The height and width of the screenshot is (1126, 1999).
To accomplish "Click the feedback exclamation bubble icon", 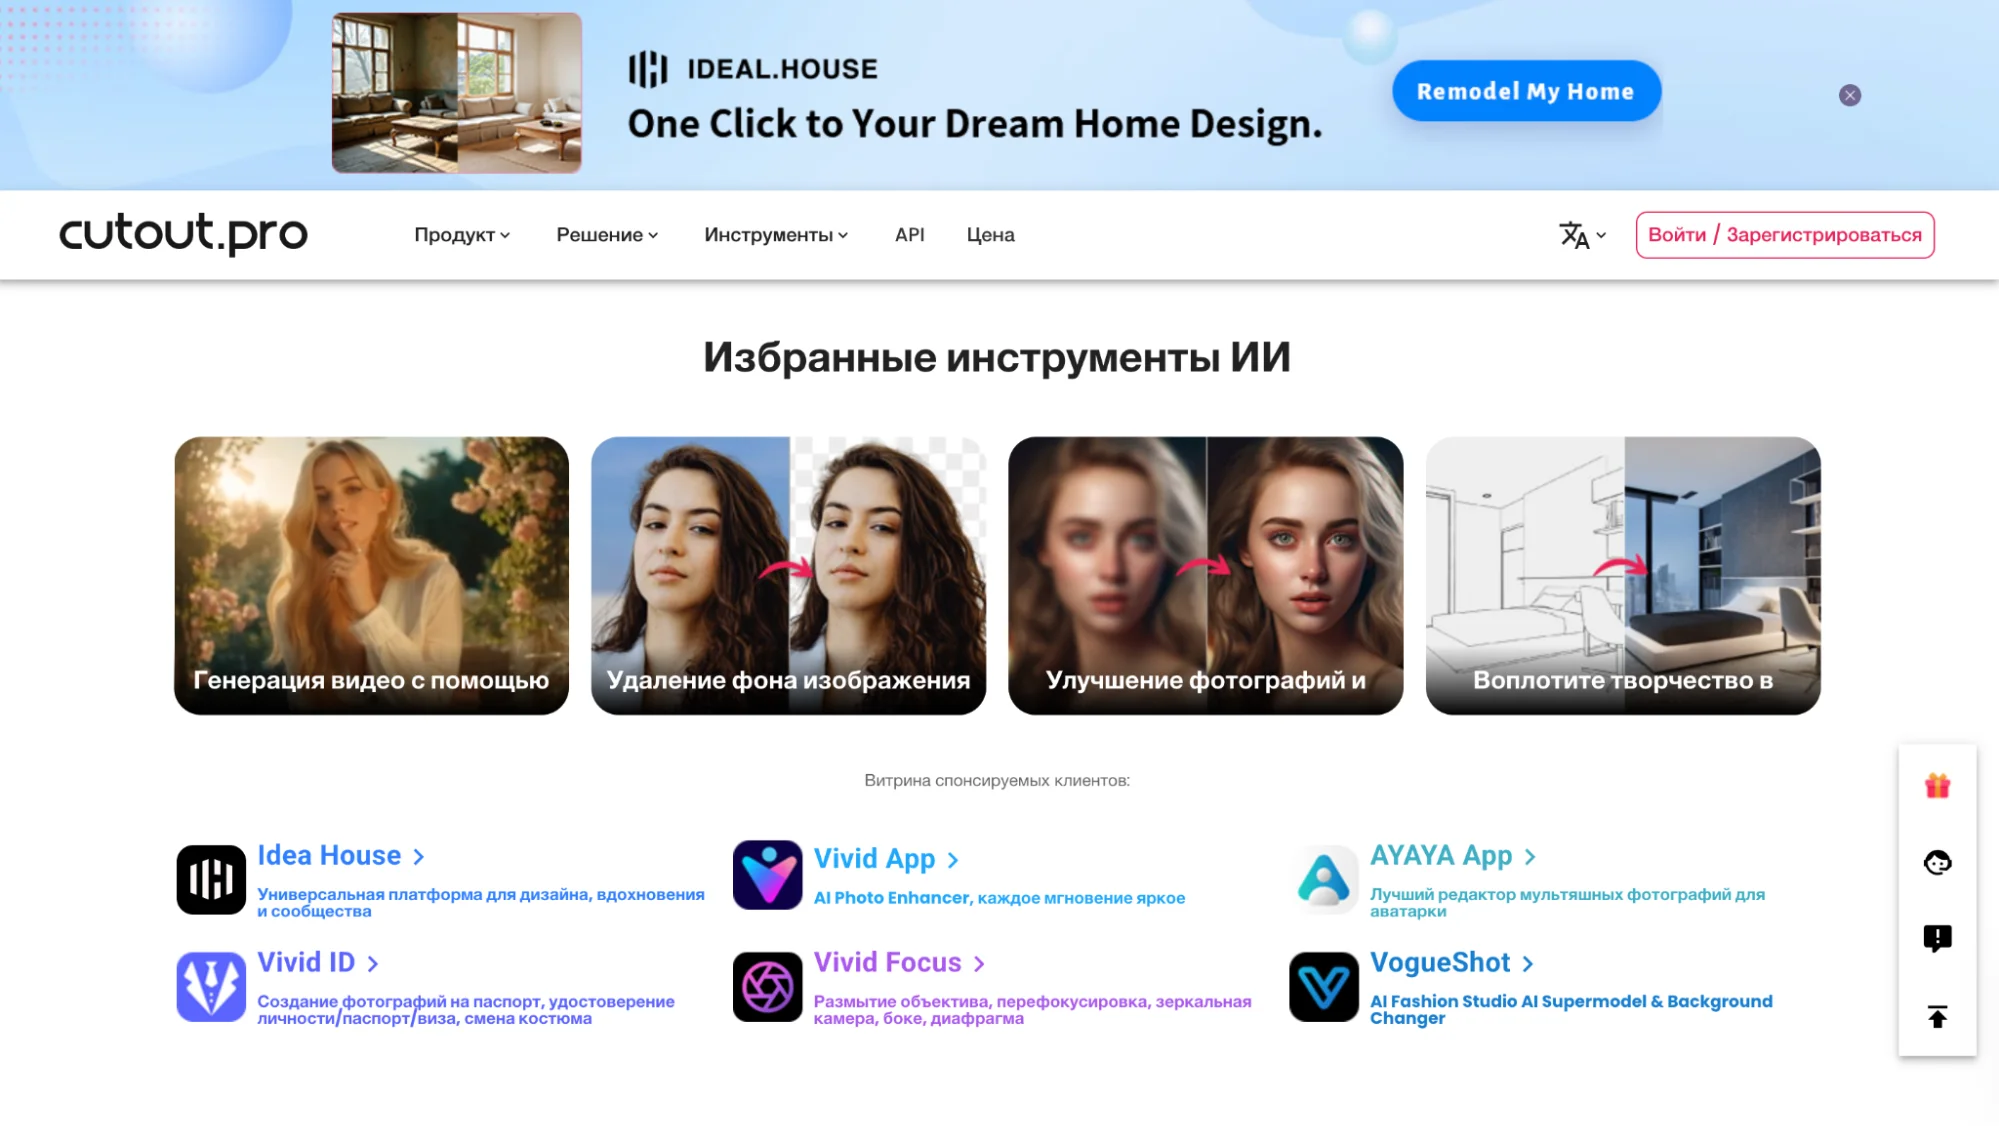I will coord(1937,938).
